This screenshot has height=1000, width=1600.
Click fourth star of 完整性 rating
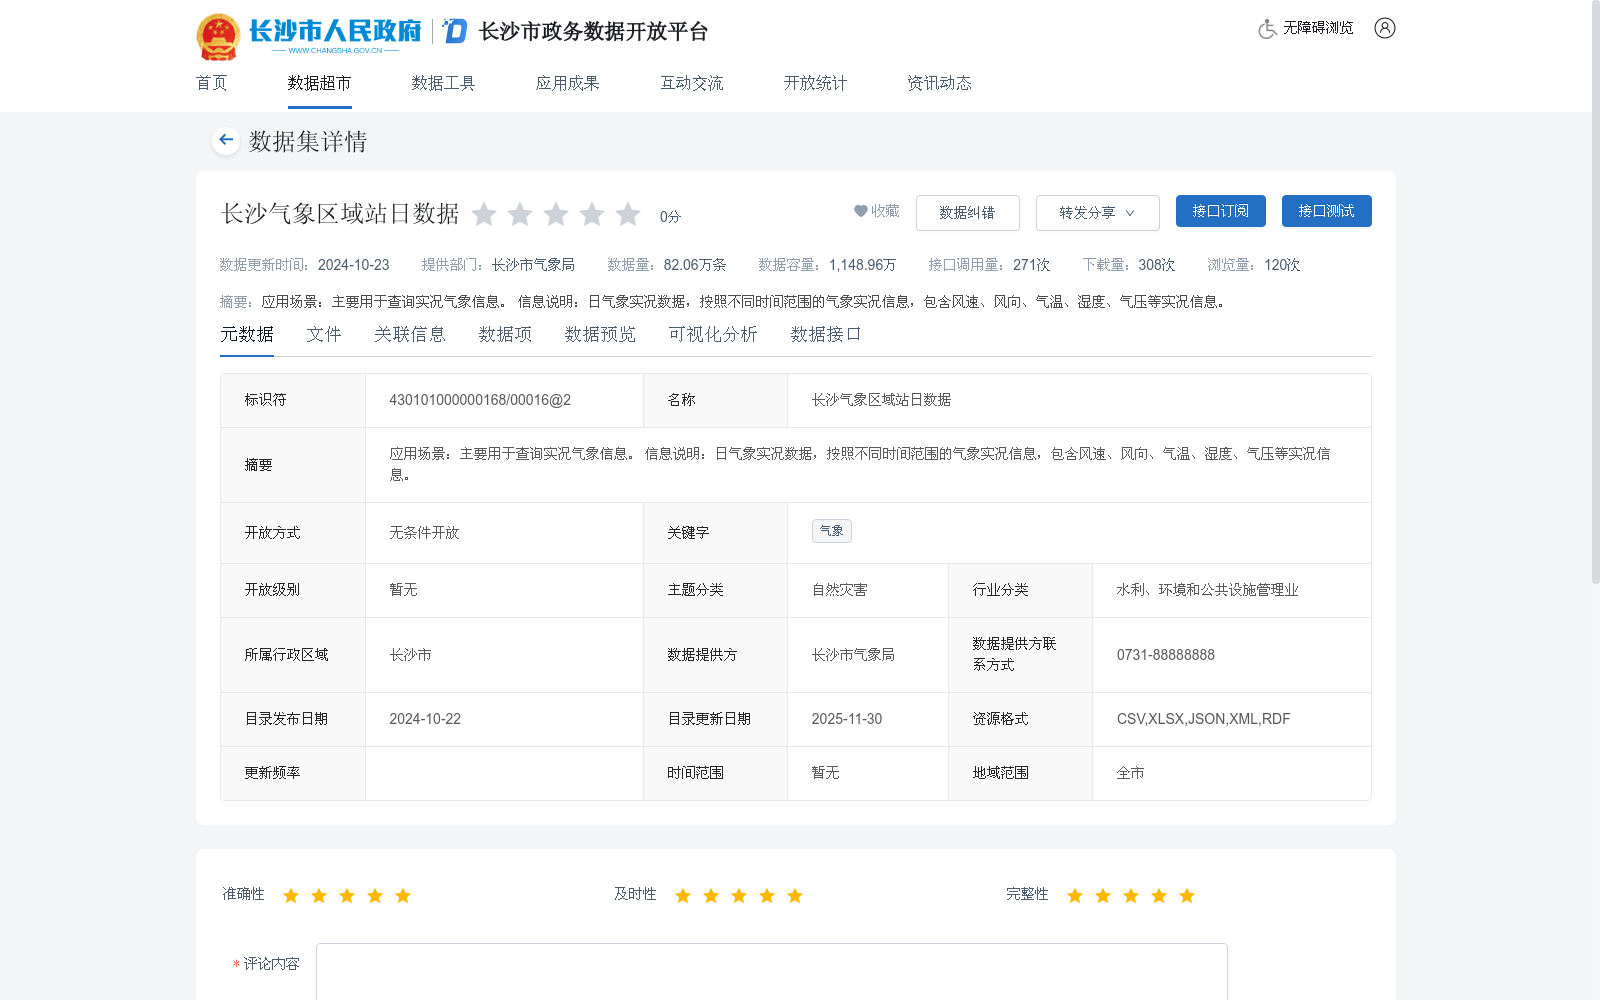1159,895
